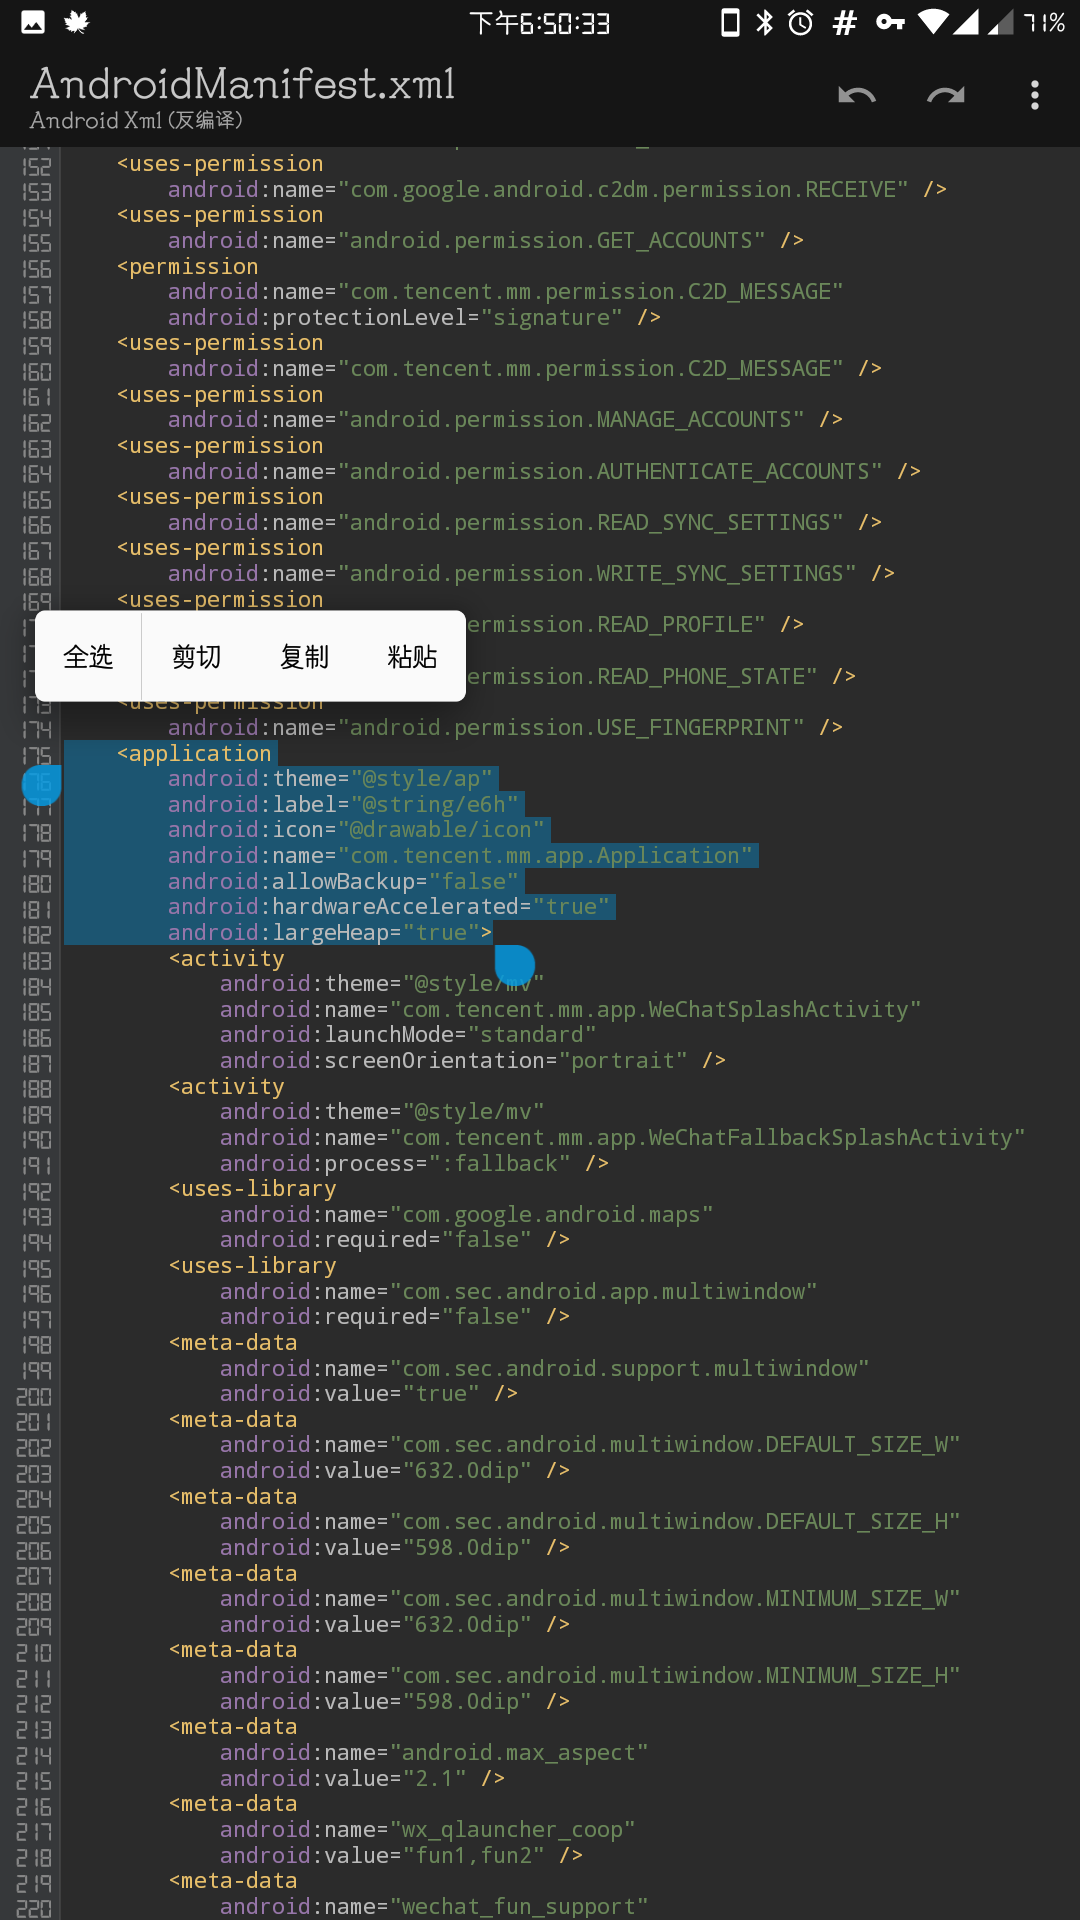Tap the MINIMUM_SIZE_H meta-data name
The image size is (1080, 1920).
click(590, 1676)
